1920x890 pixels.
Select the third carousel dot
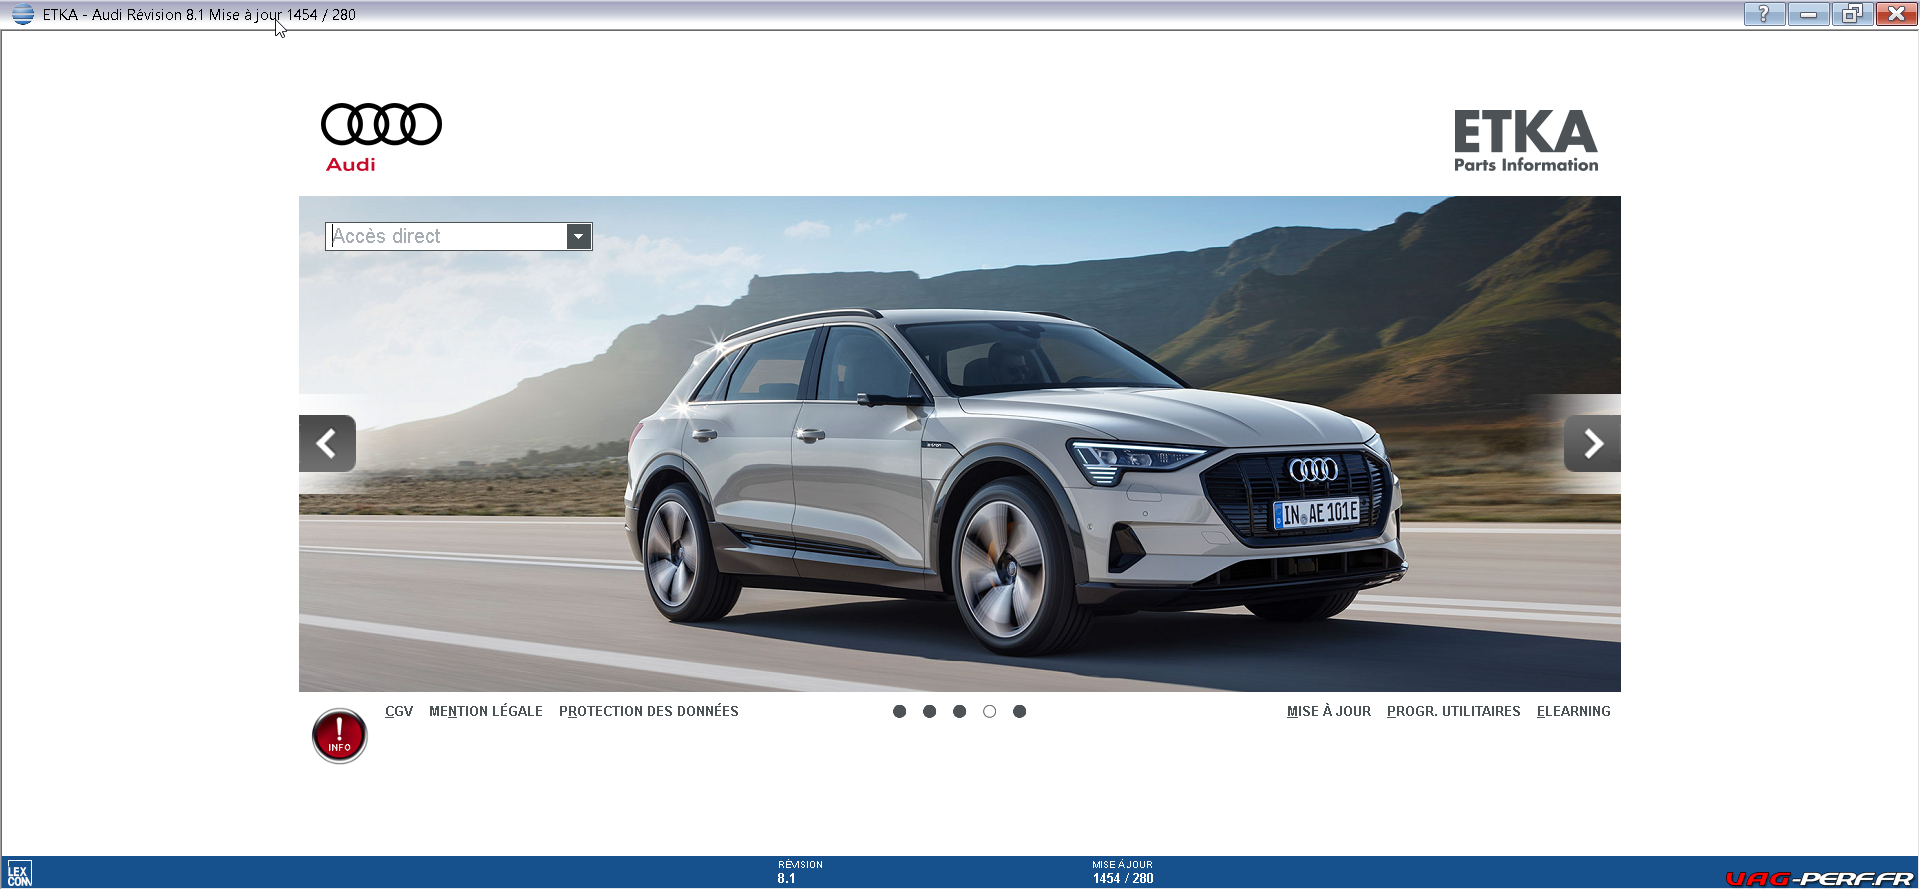(x=959, y=712)
